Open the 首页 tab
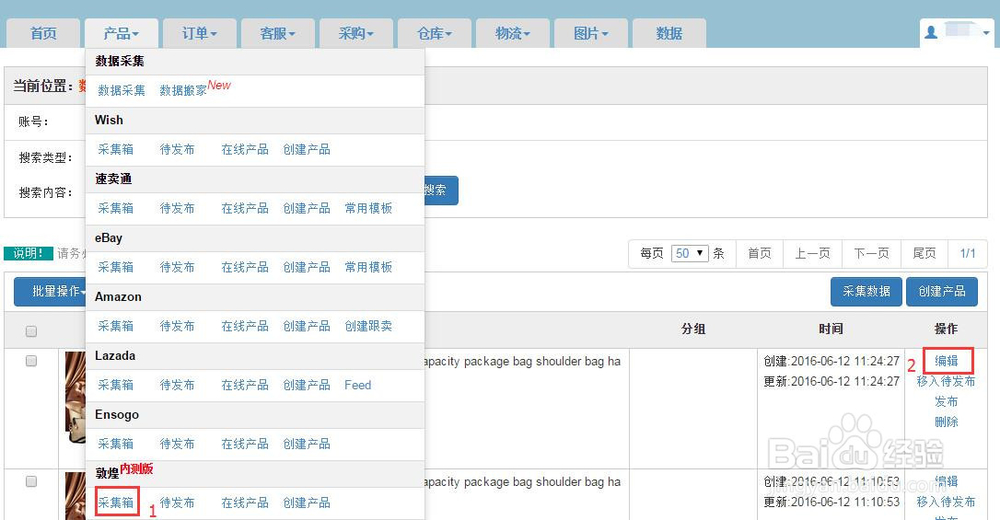 click(x=43, y=33)
